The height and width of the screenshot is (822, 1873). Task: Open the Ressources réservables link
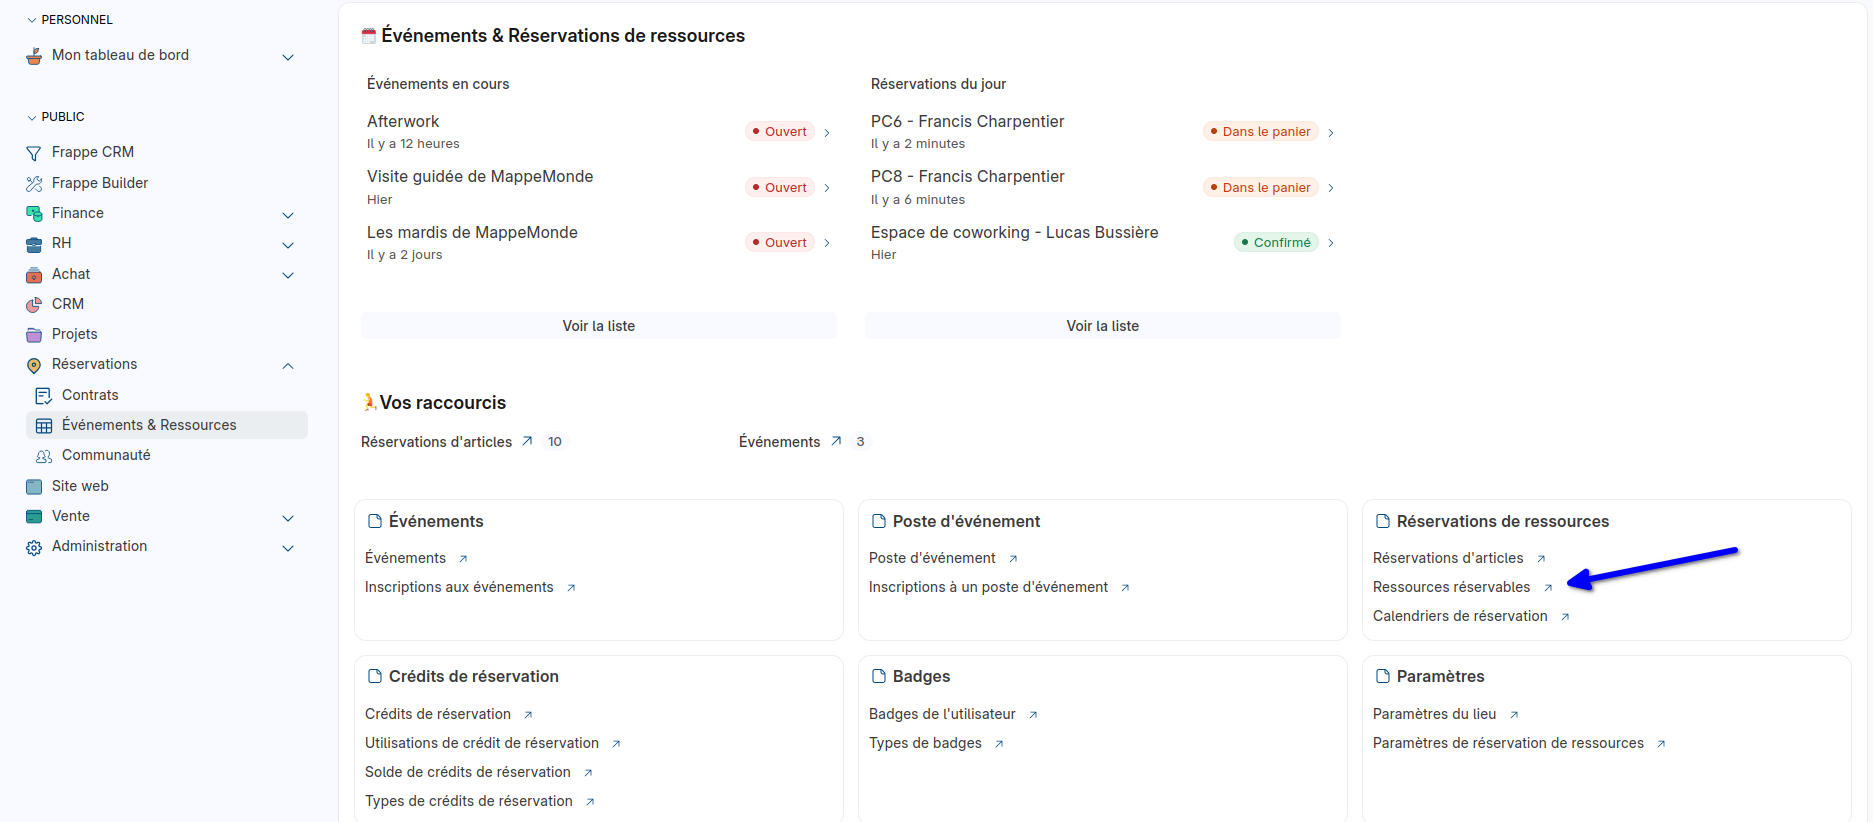[1451, 587]
